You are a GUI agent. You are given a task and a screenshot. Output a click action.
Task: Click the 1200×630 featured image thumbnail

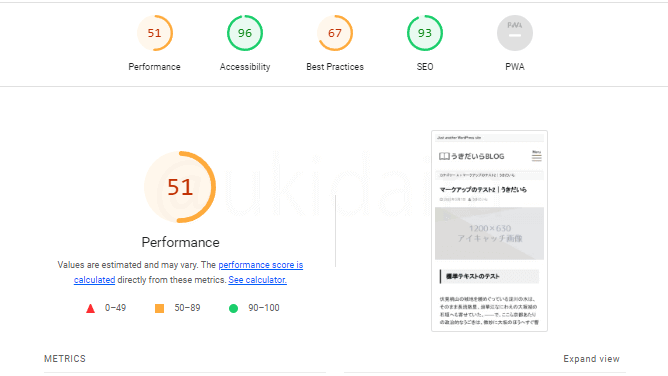click(489, 233)
